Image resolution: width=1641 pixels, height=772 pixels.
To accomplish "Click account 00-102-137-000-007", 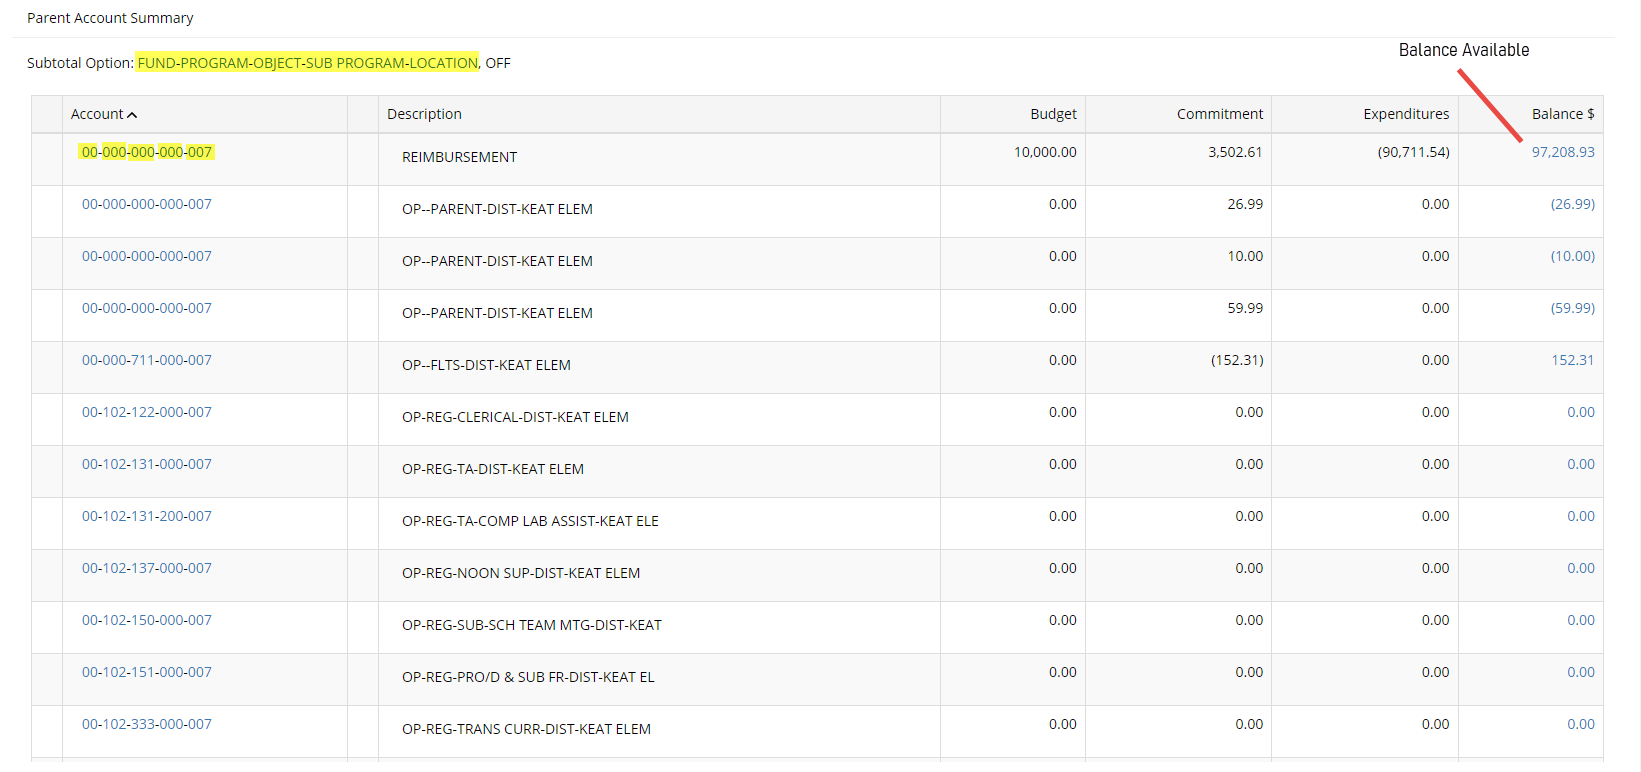I will (x=147, y=568).
